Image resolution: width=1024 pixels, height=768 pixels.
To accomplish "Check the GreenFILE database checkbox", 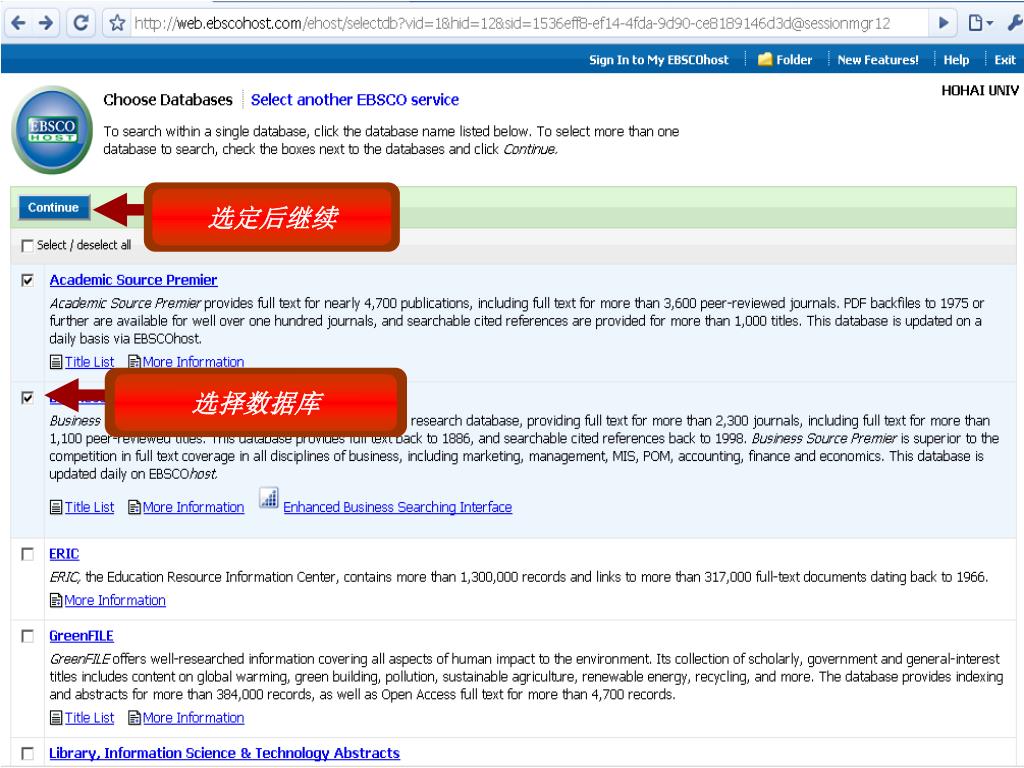I will coord(27,636).
